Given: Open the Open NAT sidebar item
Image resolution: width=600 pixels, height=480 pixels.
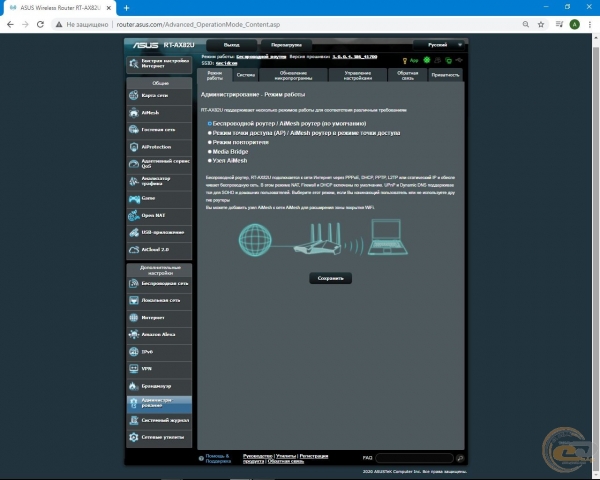Looking at the screenshot, I should (x=159, y=216).
